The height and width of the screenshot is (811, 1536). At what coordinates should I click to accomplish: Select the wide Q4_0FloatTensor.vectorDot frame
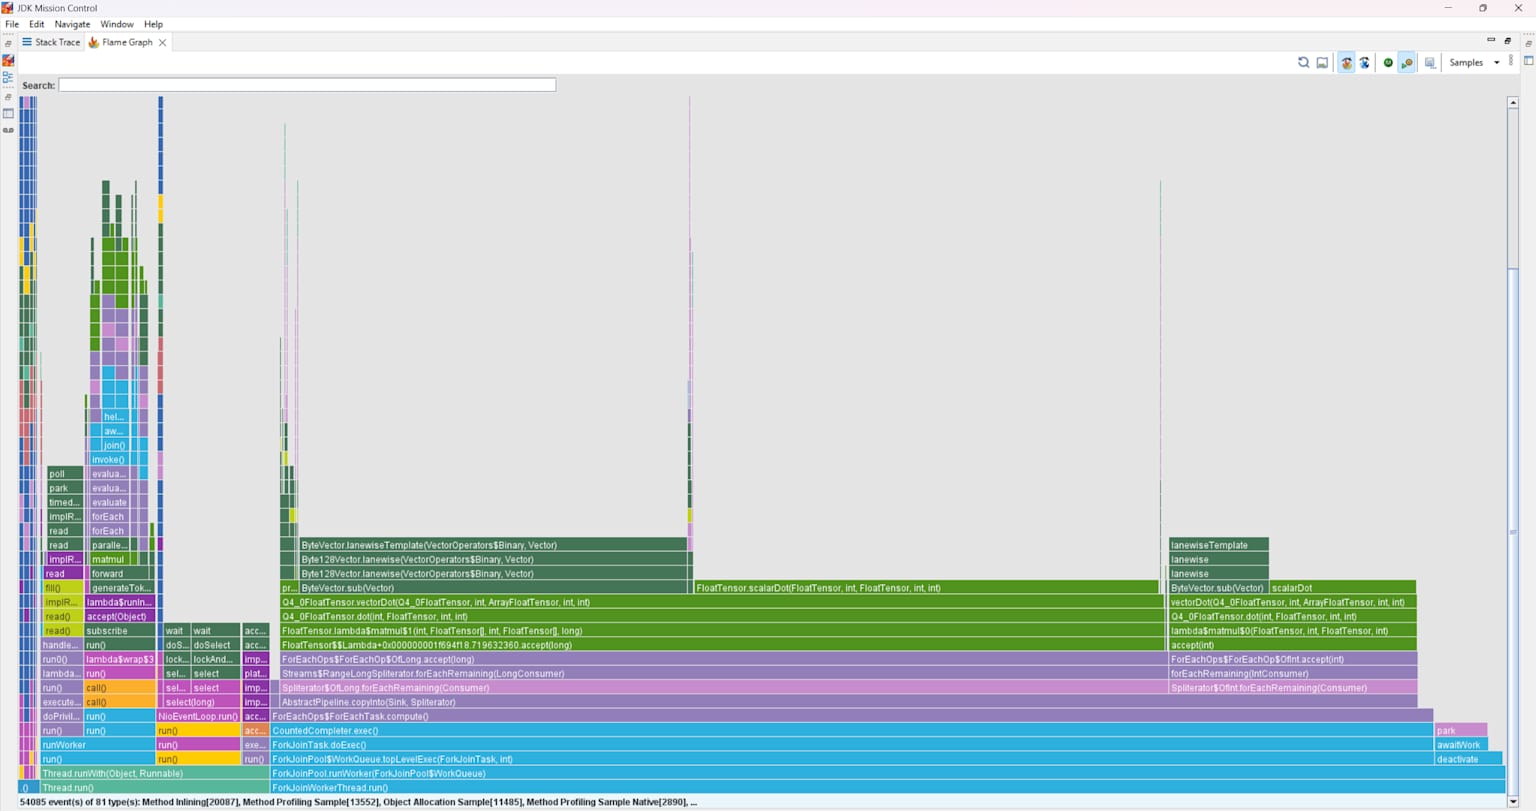coord(722,602)
